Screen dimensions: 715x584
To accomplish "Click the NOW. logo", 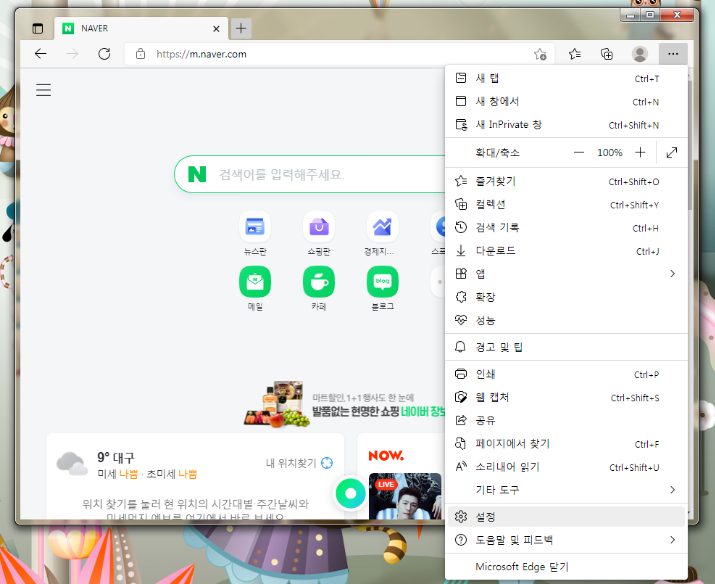I will (386, 455).
